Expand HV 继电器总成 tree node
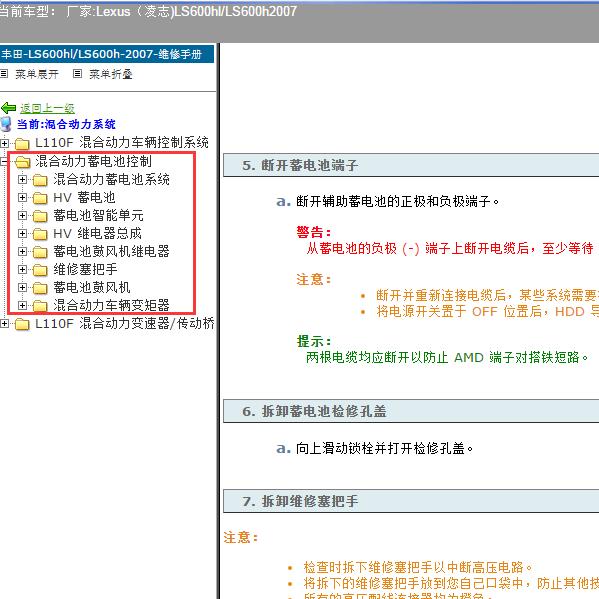 (x=22, y=233)
